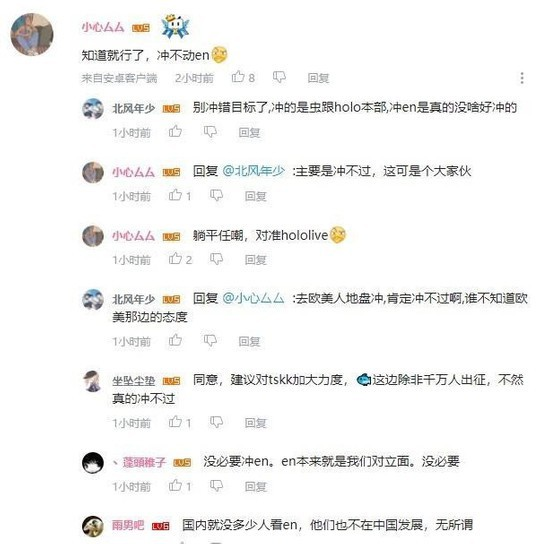Dislike the top comment by 小心ムム

[279, 77]
